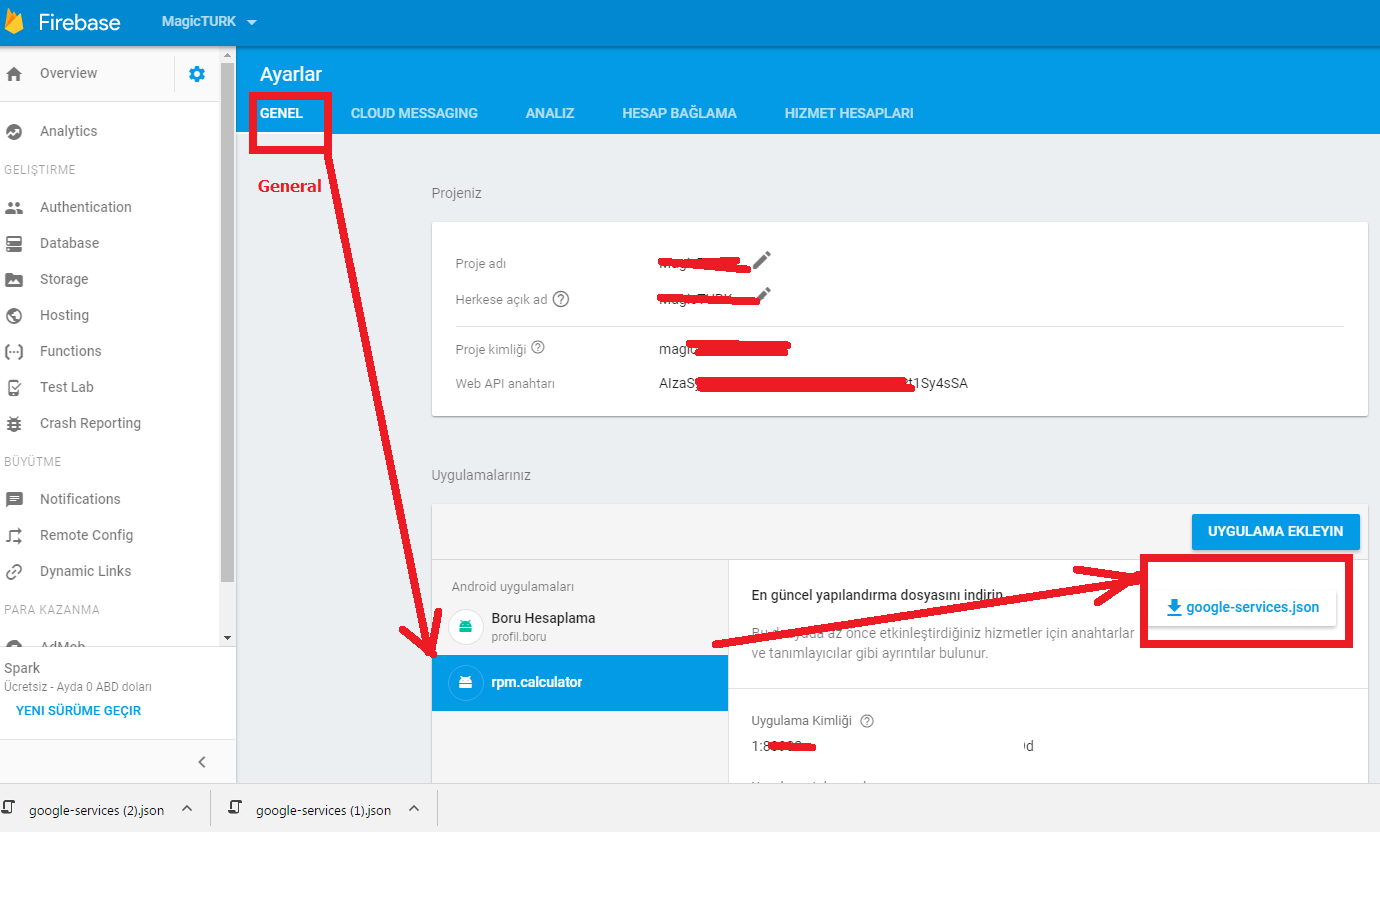Screen dimensions: 1380x900
Task: Click the Spark plan name
Action: pos(22,669)
